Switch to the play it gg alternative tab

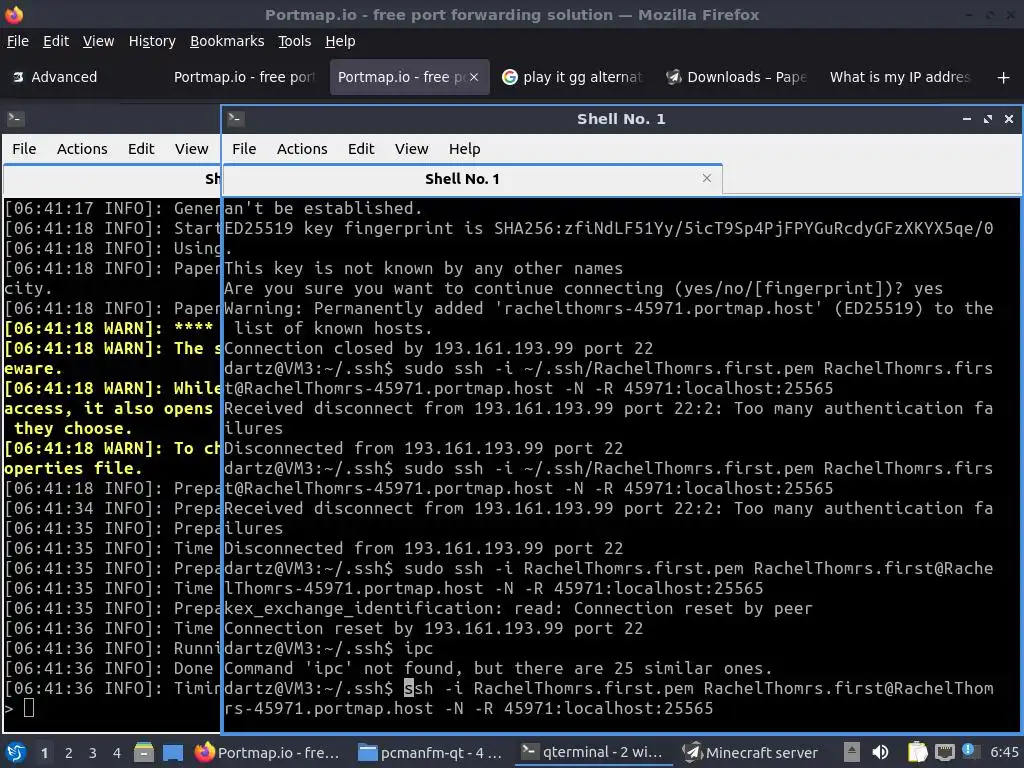tap(572, 77)
